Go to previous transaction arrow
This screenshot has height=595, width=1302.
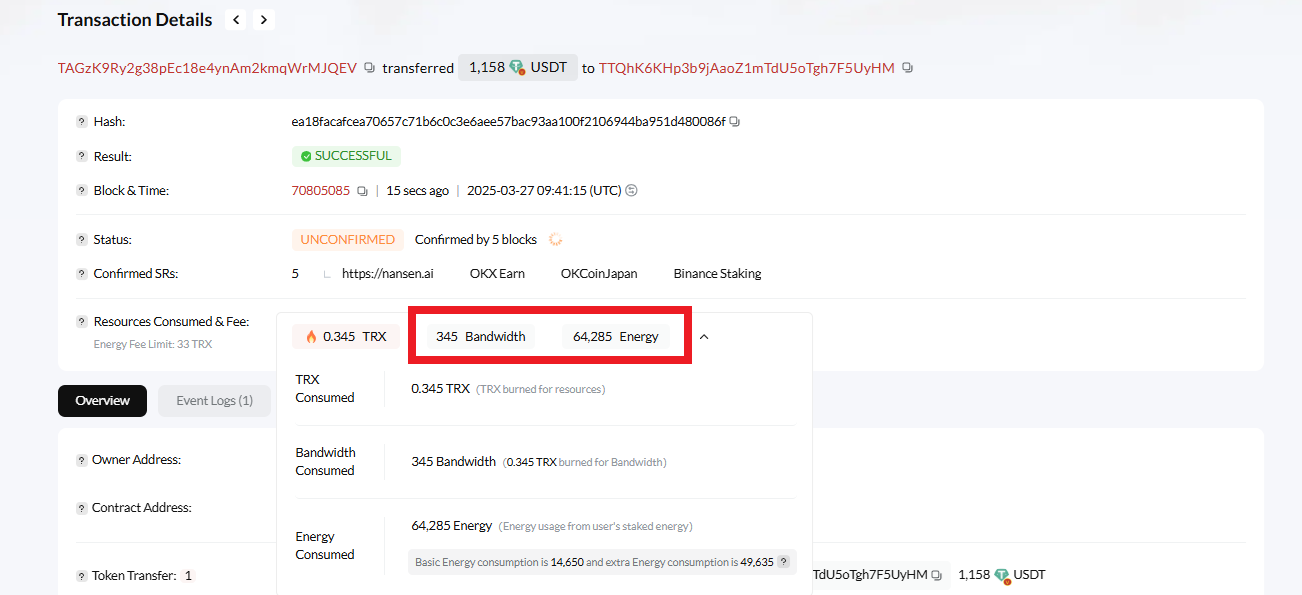pyautogui.click(x=236, y=19)
